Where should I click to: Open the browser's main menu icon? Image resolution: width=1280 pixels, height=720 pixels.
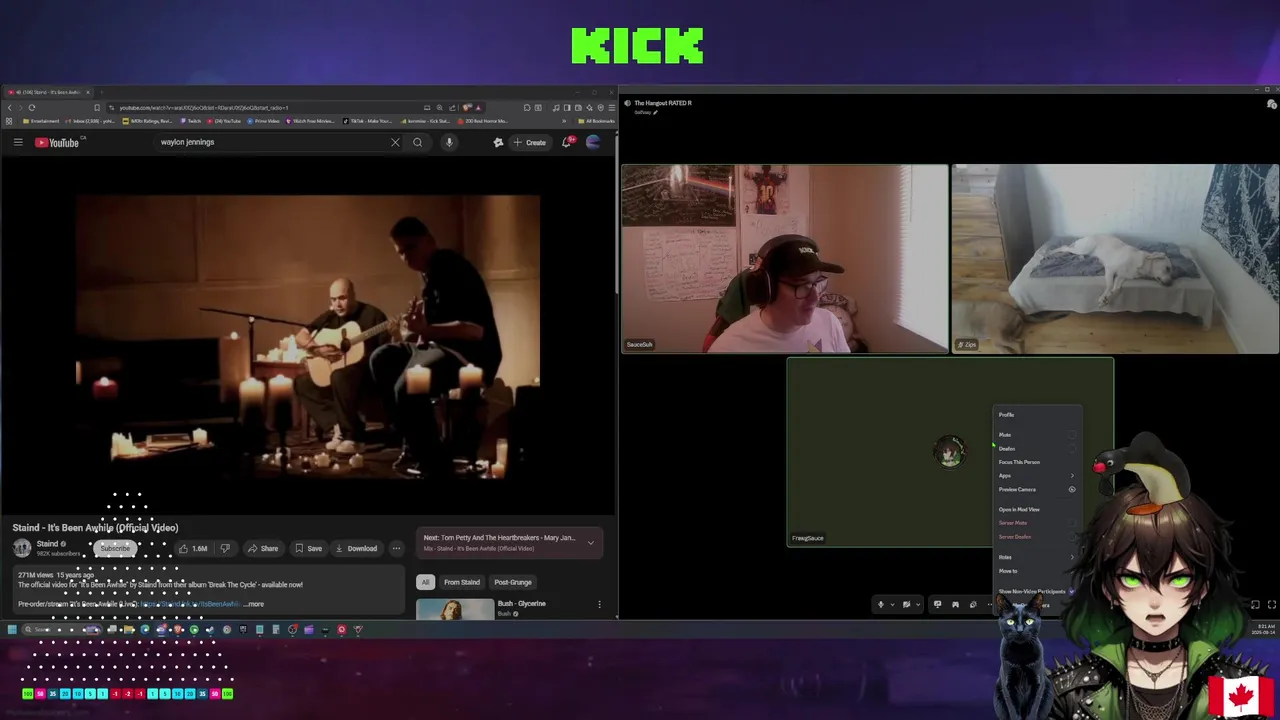coord(612,108)
